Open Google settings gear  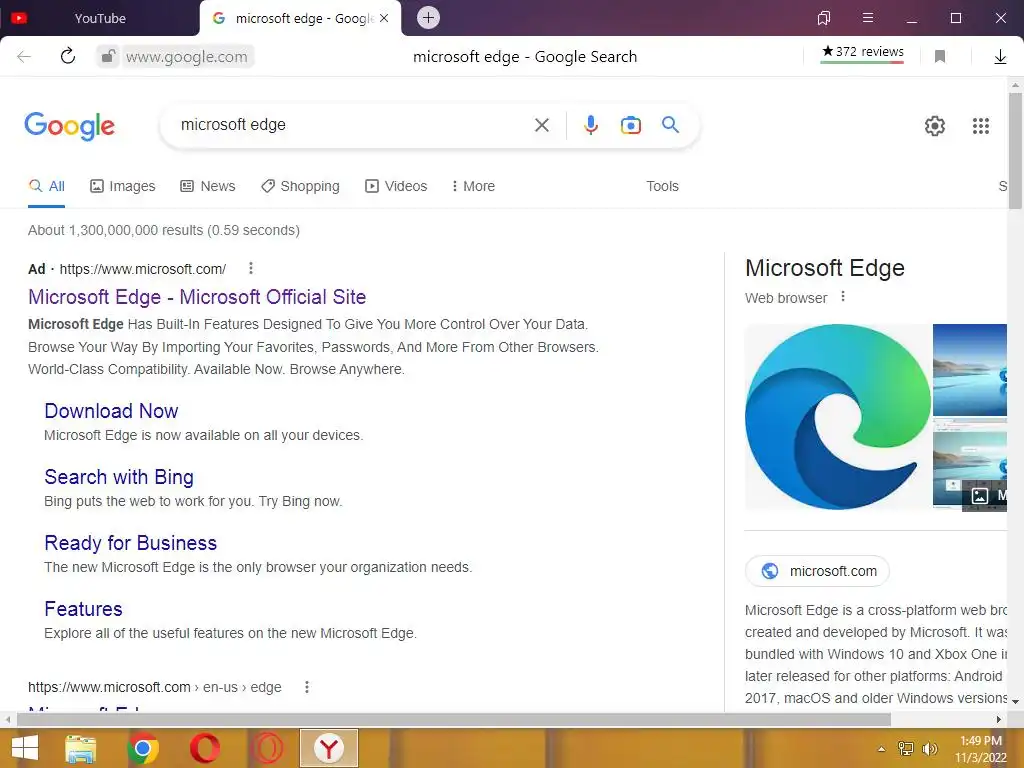pos(935,125)
